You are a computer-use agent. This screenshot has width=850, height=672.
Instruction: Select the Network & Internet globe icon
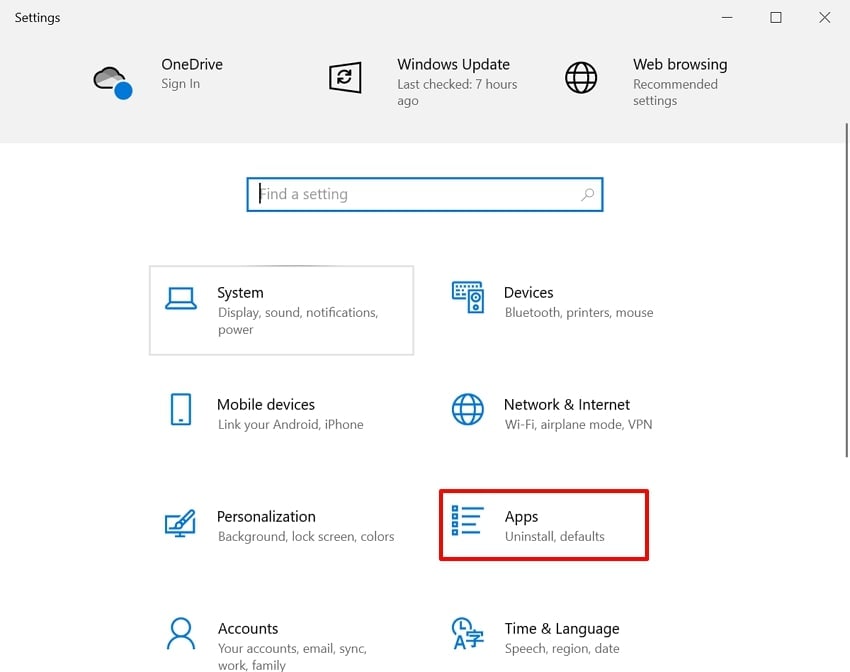[467, 411]
